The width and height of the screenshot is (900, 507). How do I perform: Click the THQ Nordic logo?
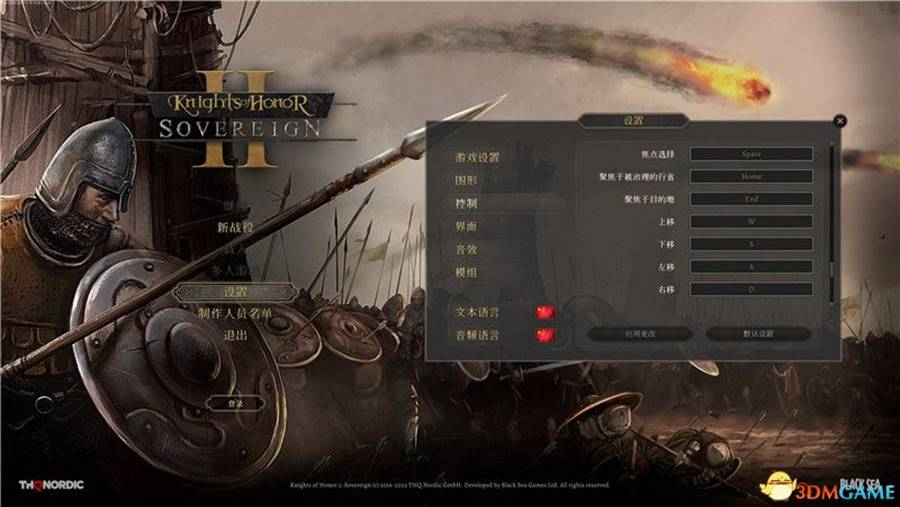[x=51, y=485]
